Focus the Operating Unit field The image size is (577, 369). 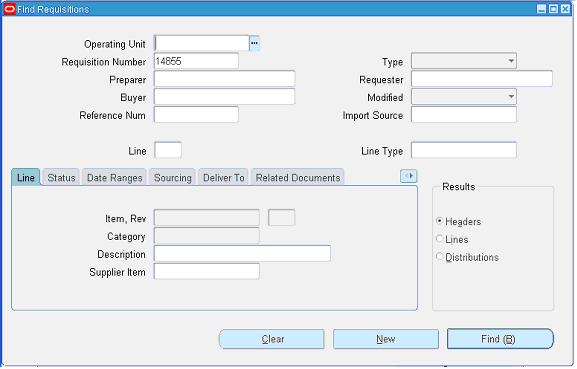tap(202, 43)
